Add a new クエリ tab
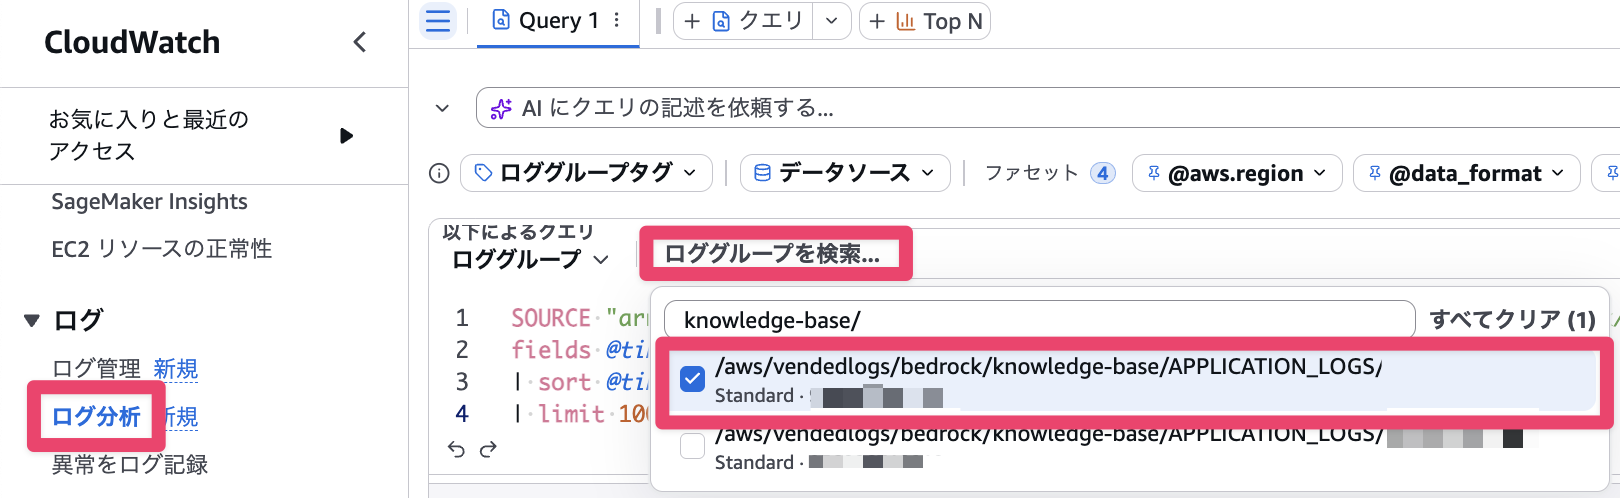This screenshot has height=498, width=1620. pos(744,21)
